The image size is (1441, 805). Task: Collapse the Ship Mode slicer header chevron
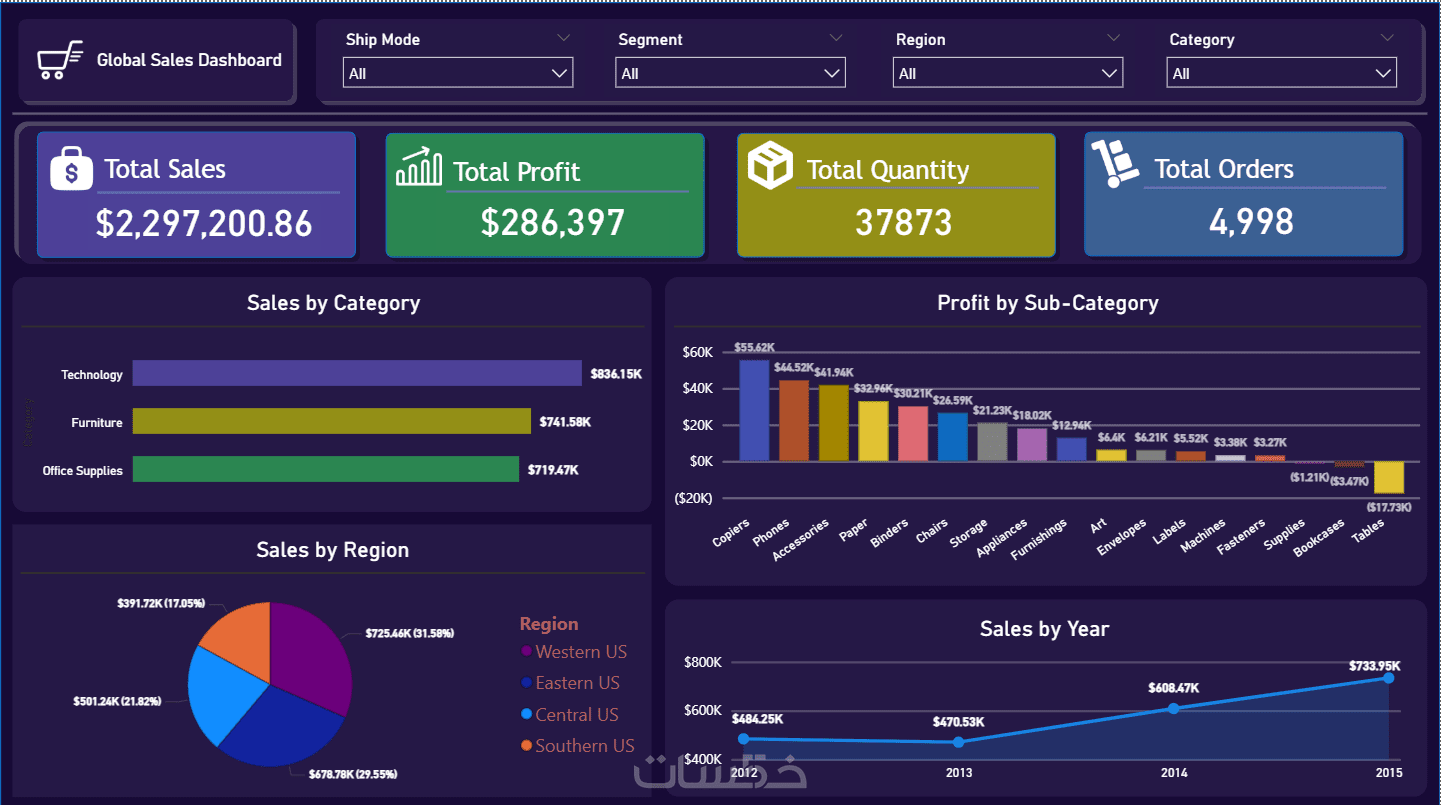click(563, 38)
